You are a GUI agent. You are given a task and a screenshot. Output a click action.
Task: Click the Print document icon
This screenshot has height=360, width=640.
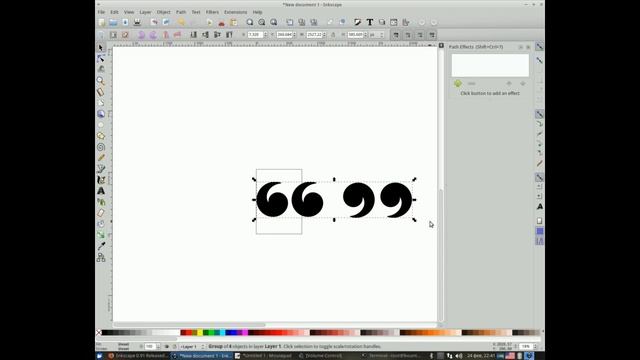coord(137,22)
